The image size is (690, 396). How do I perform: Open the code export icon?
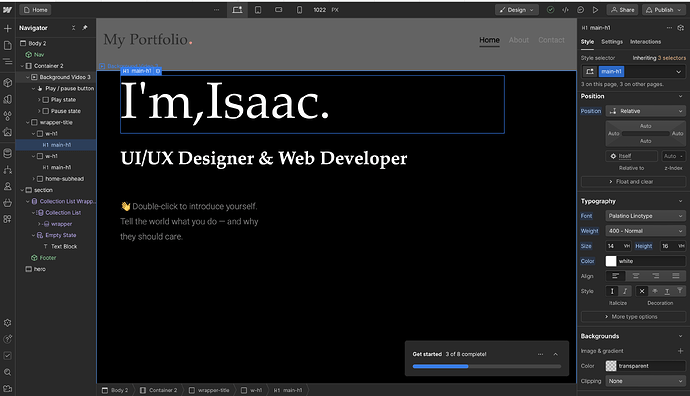pyautogui.click(x=565, y=10)
